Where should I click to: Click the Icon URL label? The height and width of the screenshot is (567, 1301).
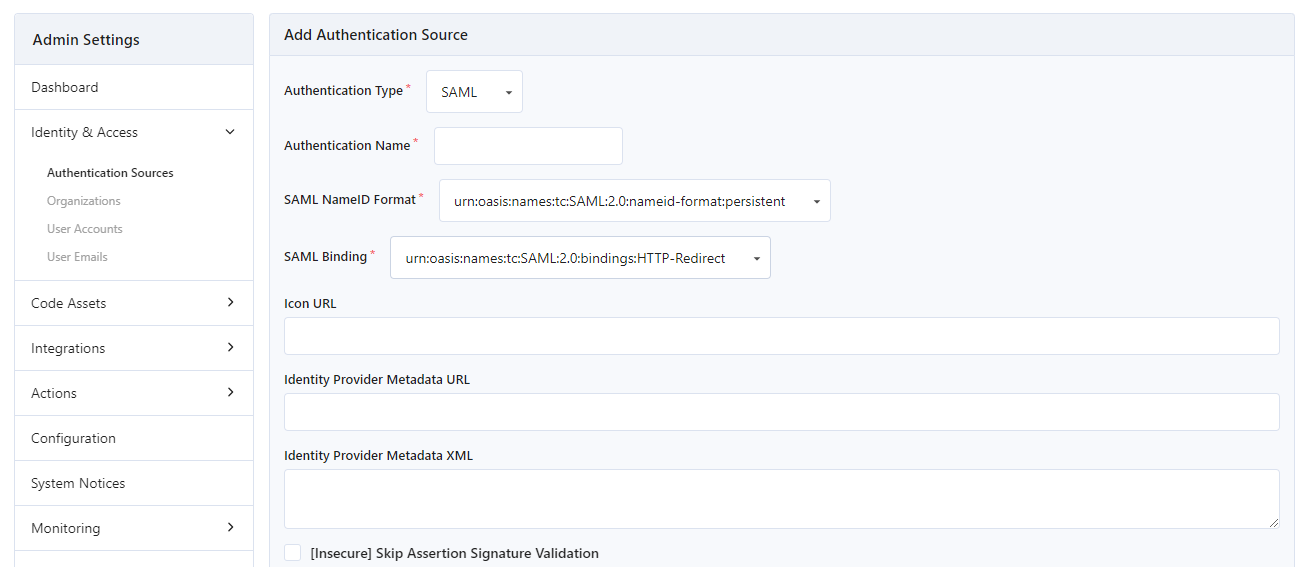[x=310, y=303]
